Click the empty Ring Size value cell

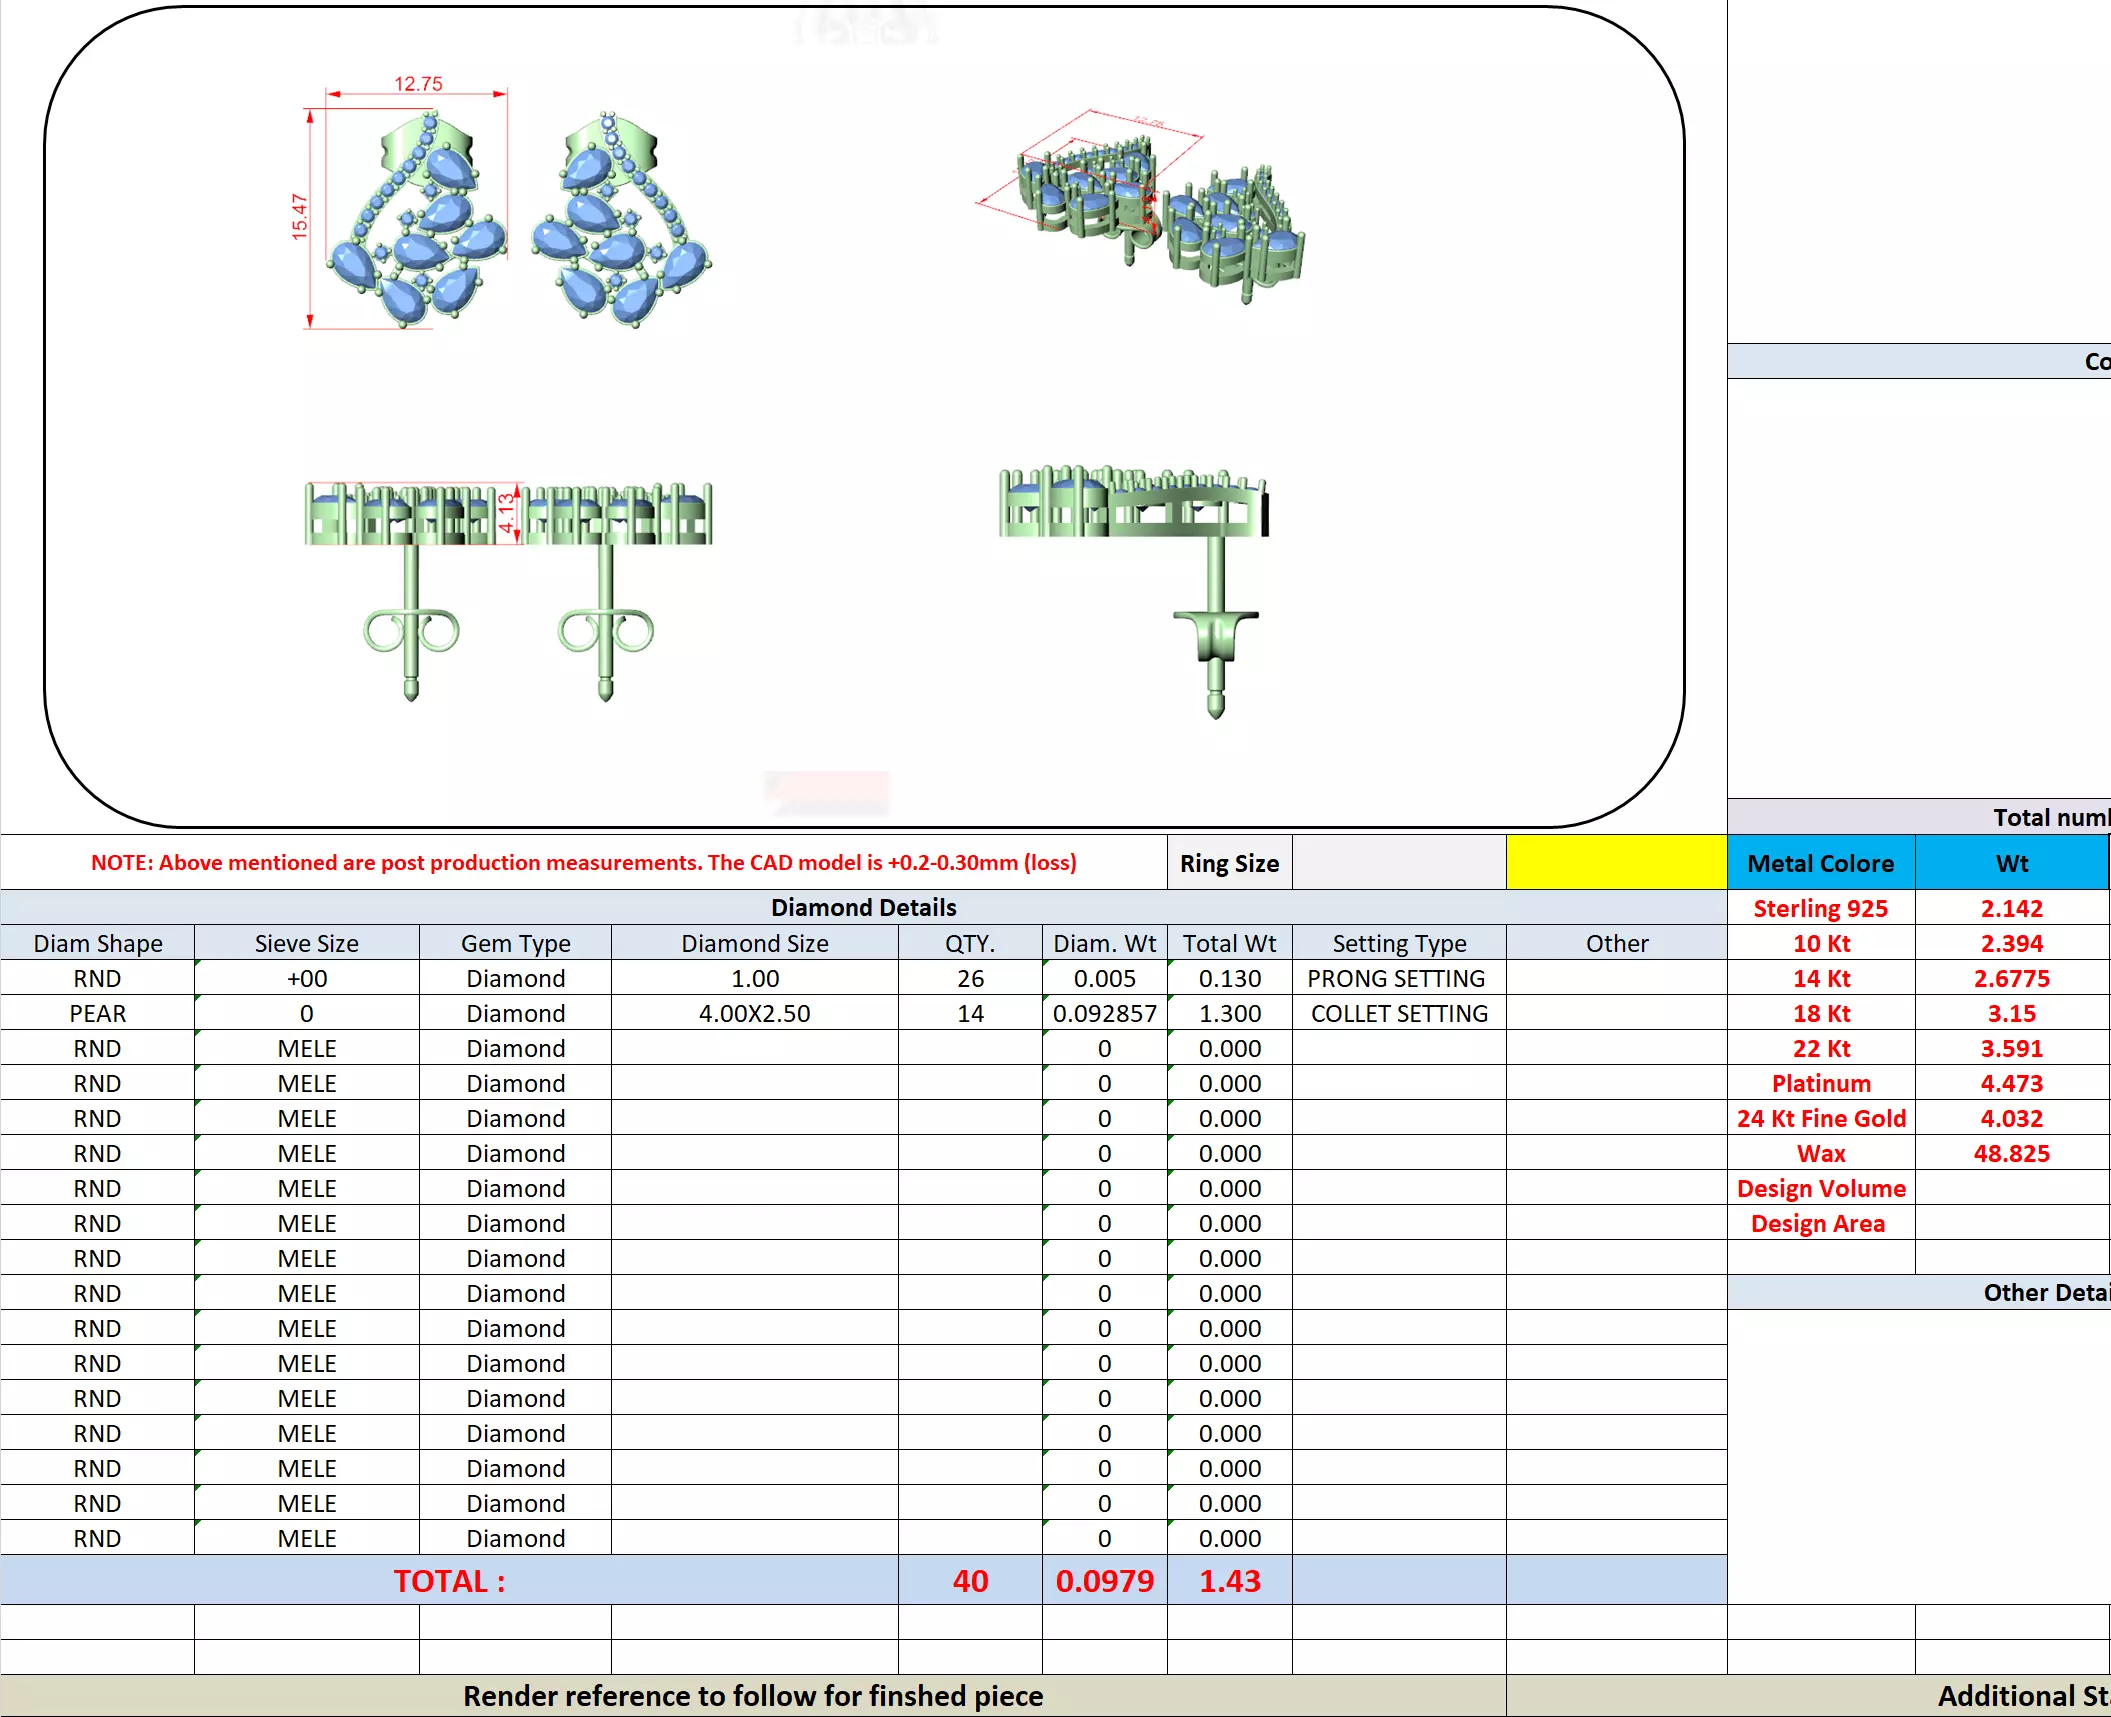pyautogui.click(x=1398, y=862)
